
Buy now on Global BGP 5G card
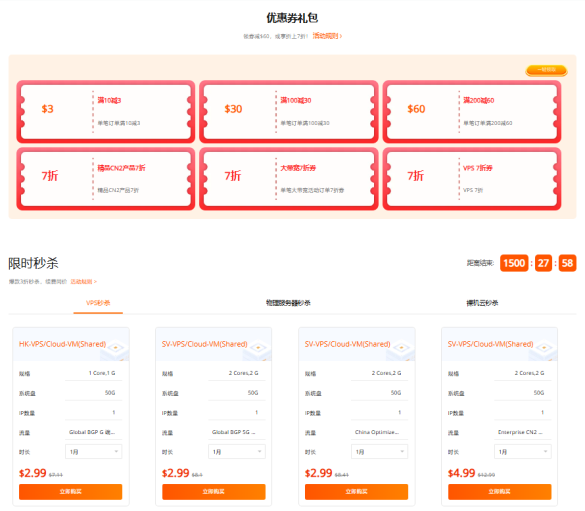(214, 492)
